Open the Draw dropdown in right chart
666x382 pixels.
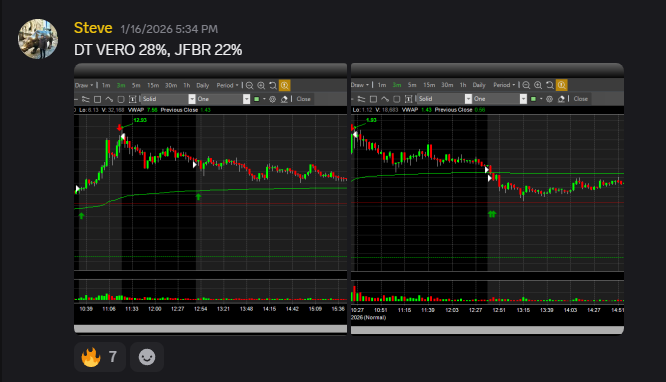[360, 85]
